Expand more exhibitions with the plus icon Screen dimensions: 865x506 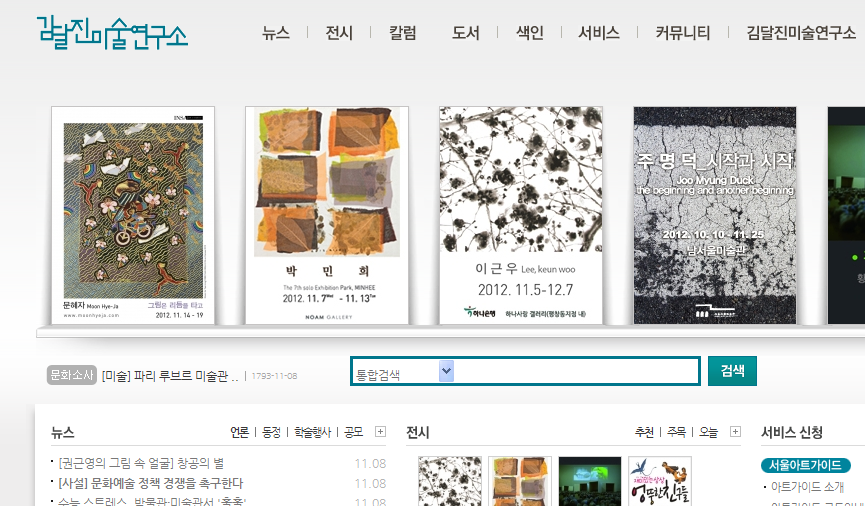coord(735,432)
